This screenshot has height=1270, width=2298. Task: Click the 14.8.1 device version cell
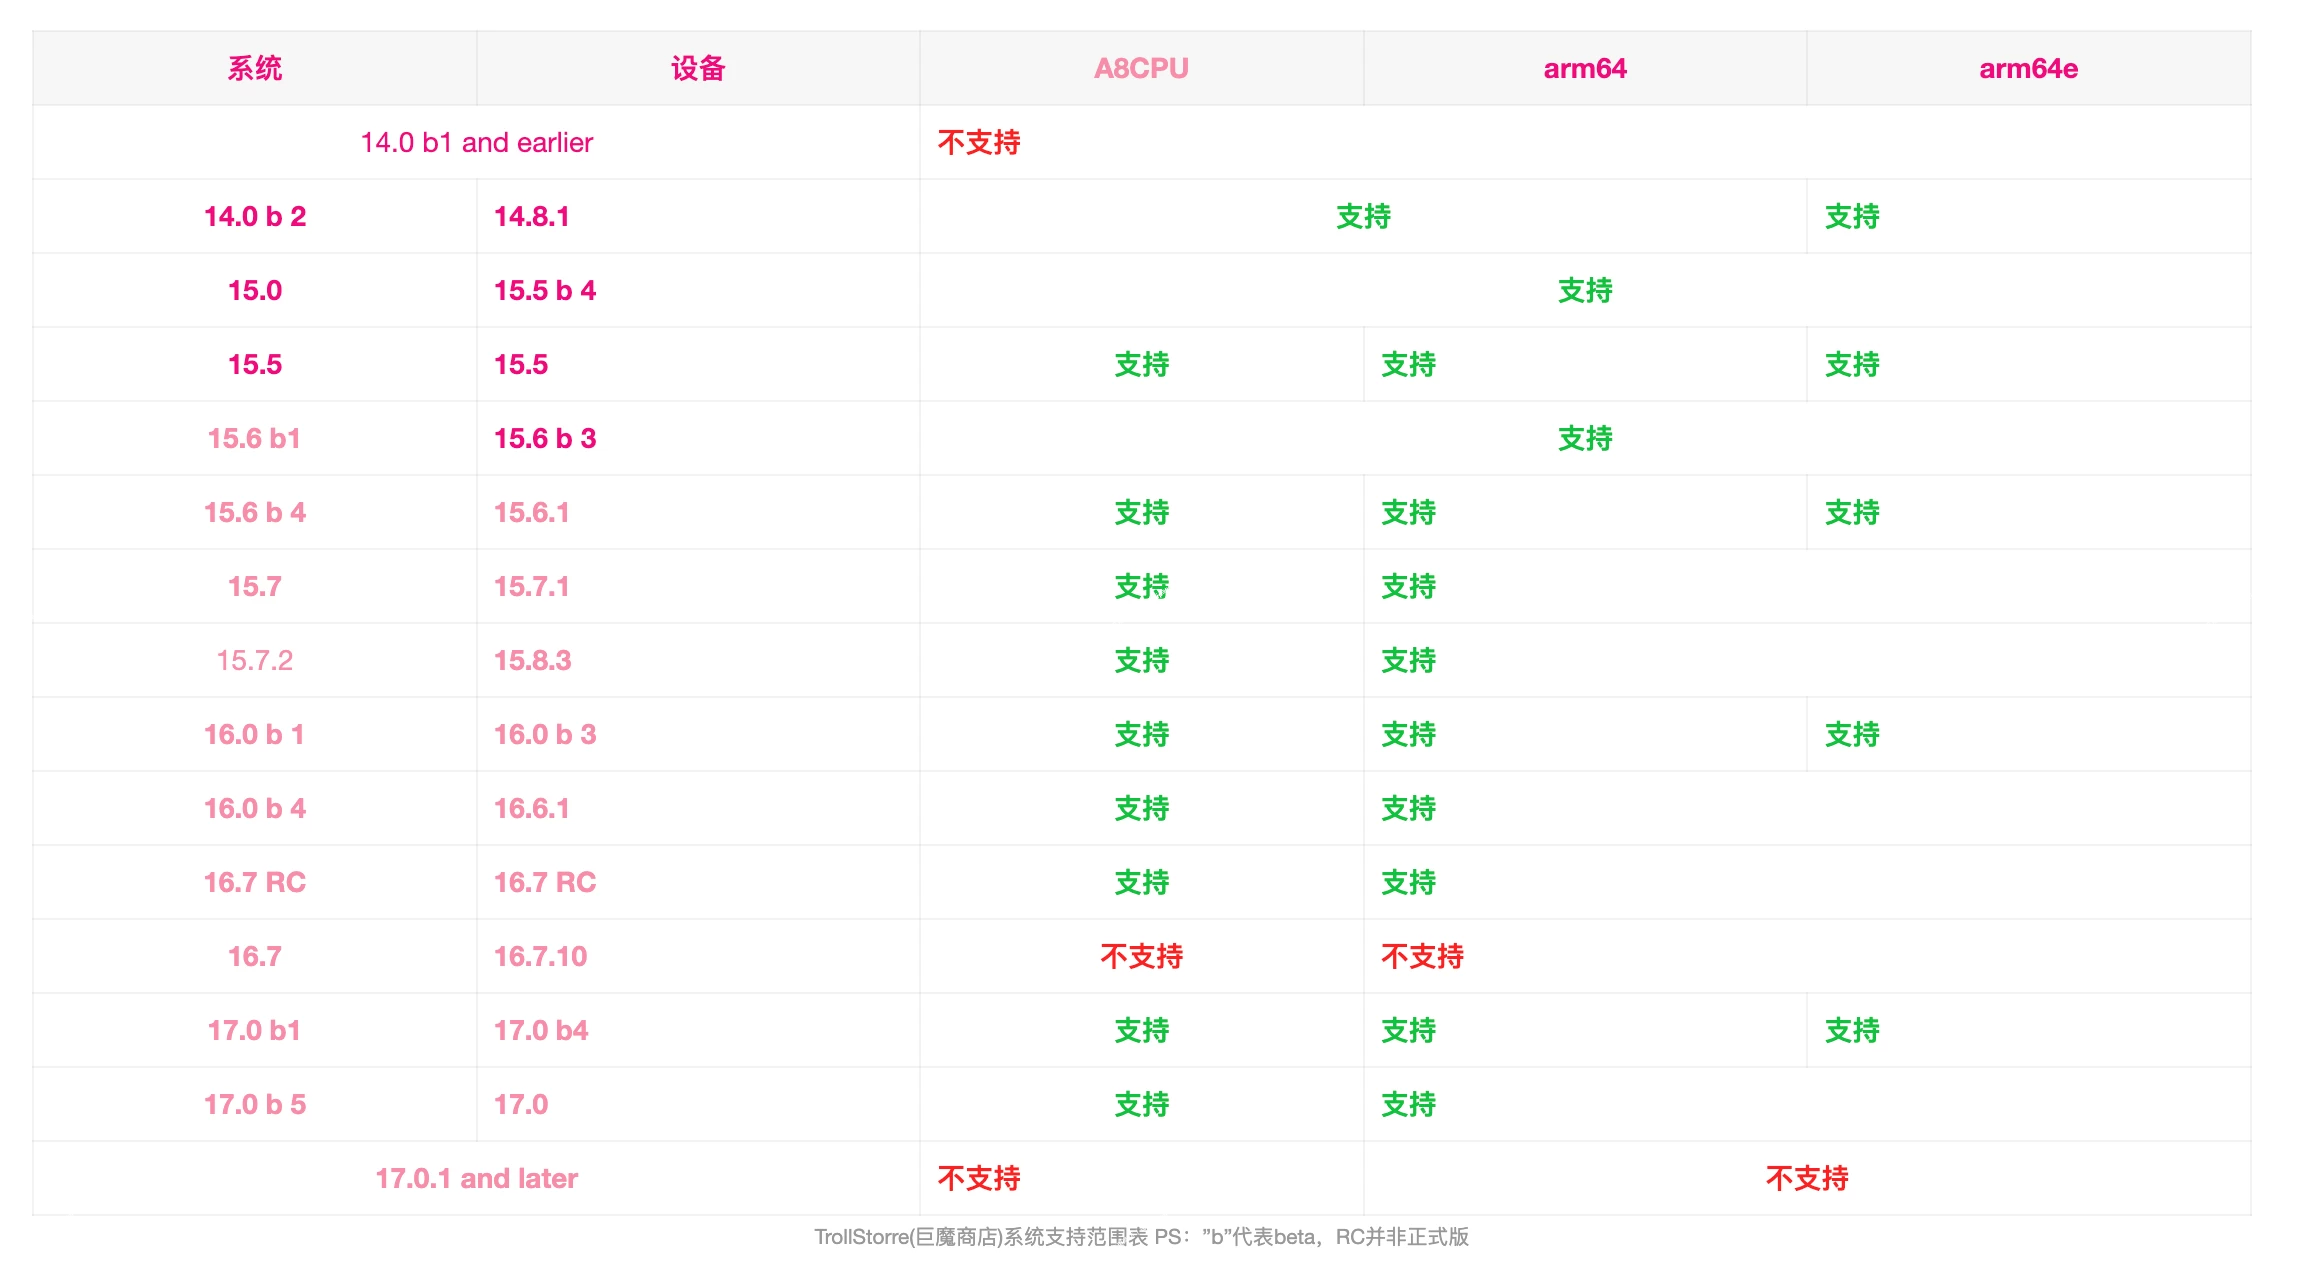click(x=531, y=216)
